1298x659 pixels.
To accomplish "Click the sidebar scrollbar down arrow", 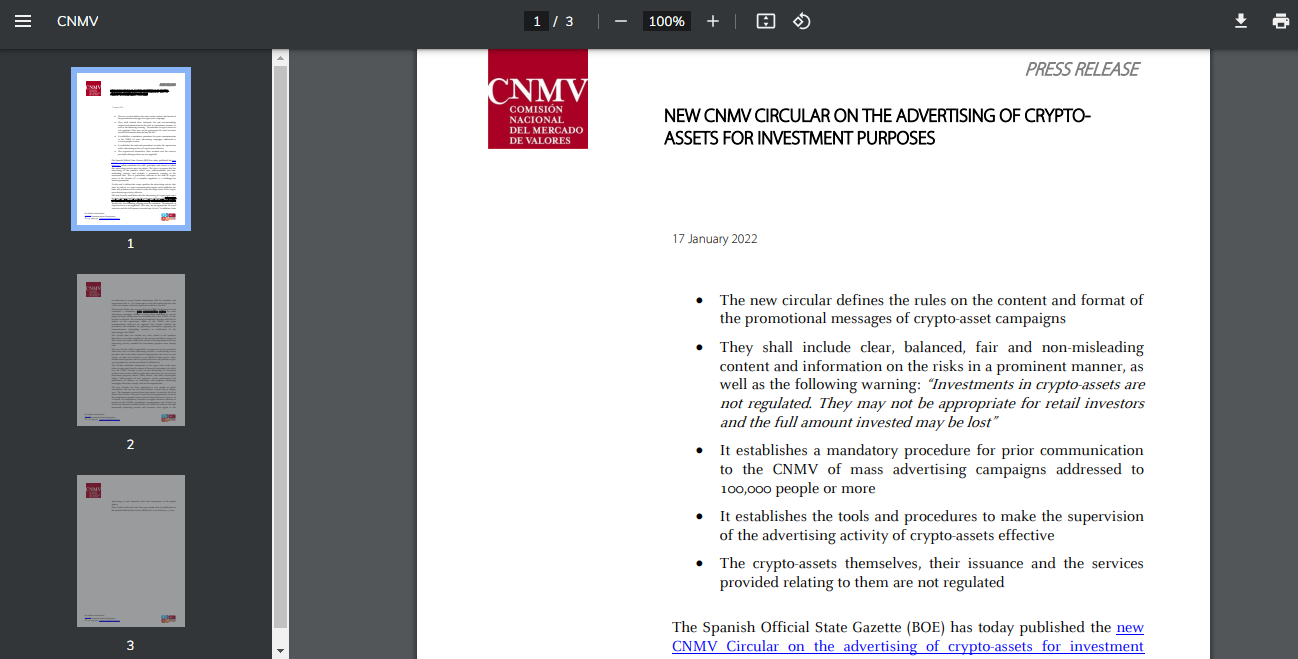I will coord(280,651).
